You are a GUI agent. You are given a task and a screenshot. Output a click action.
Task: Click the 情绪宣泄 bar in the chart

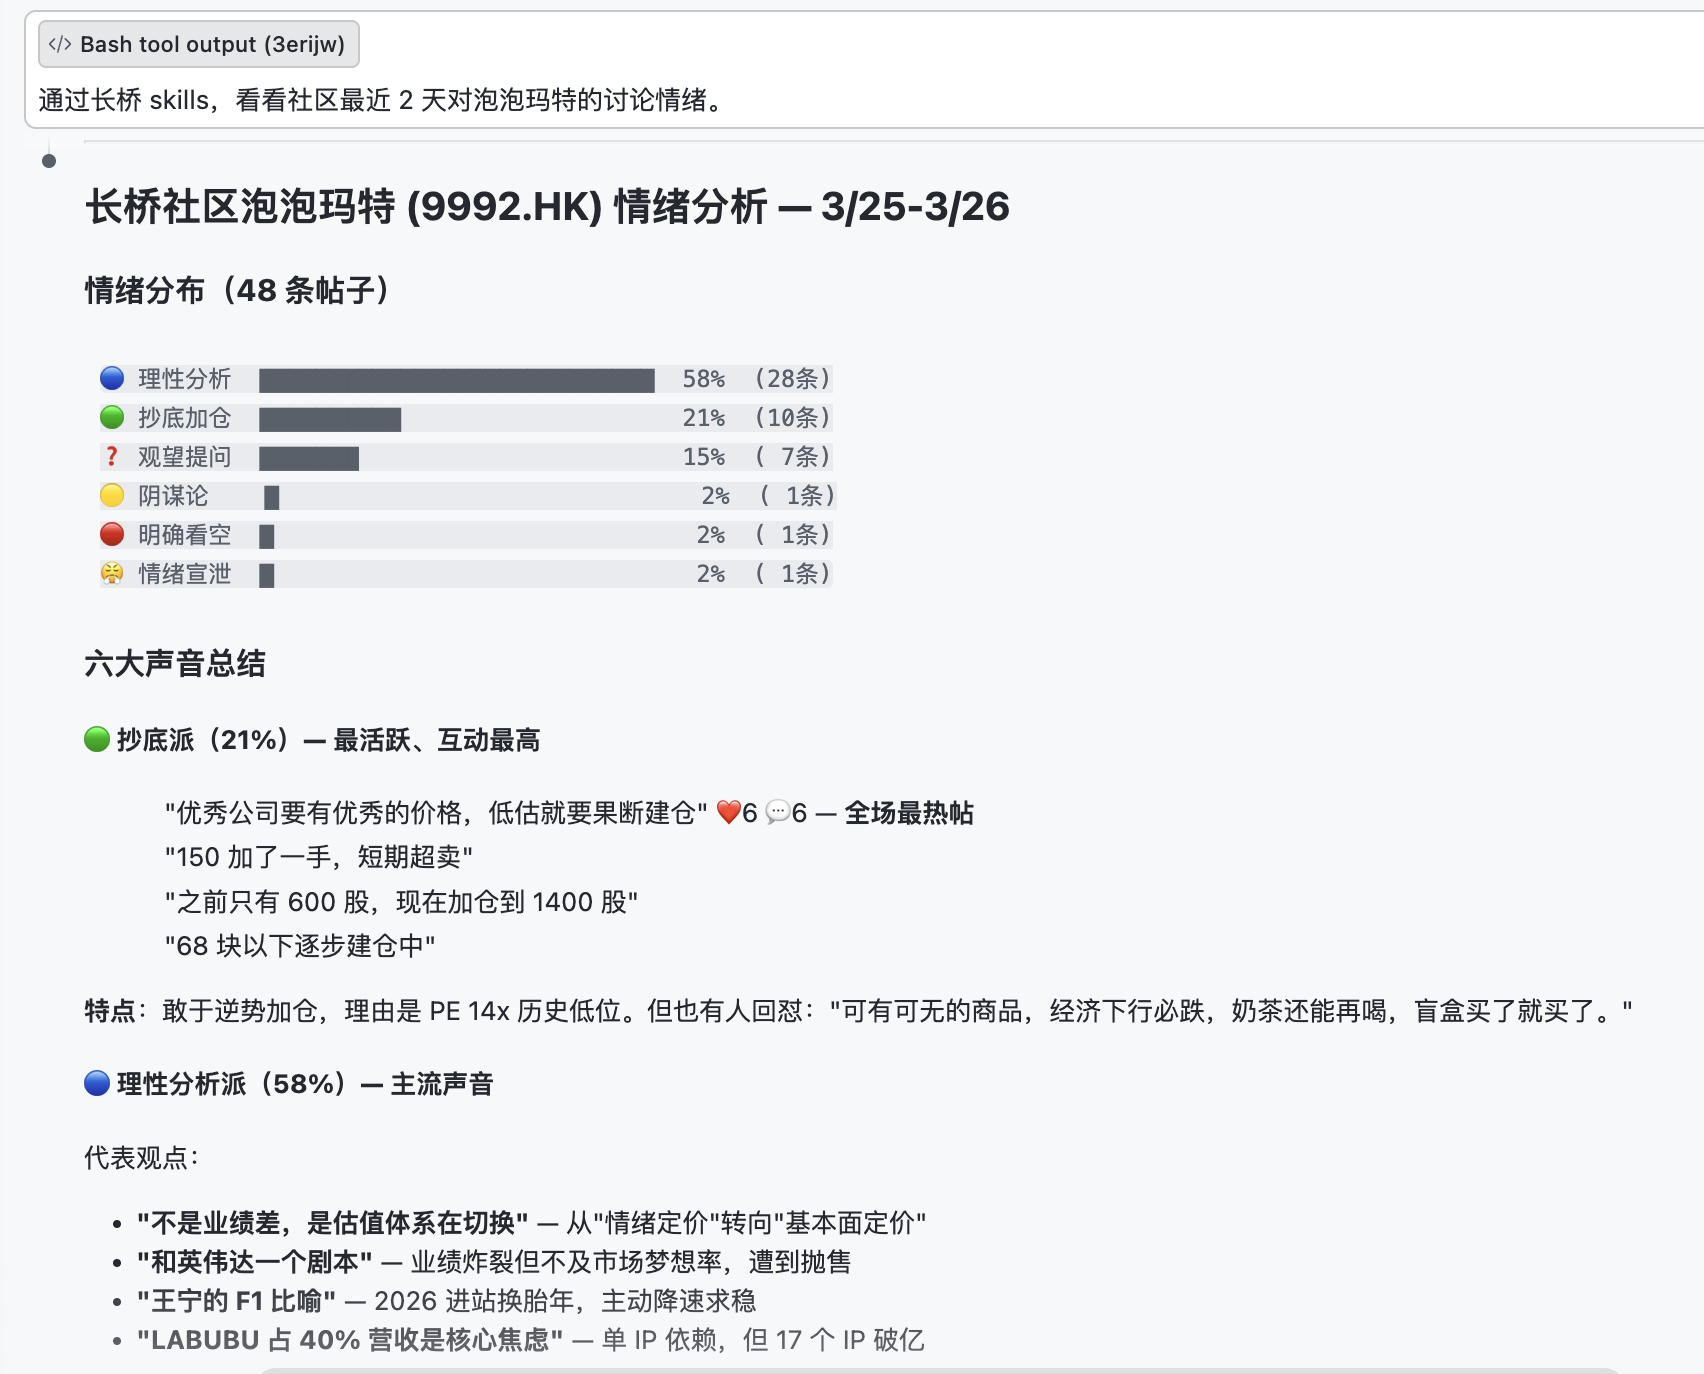coord(267,575)
